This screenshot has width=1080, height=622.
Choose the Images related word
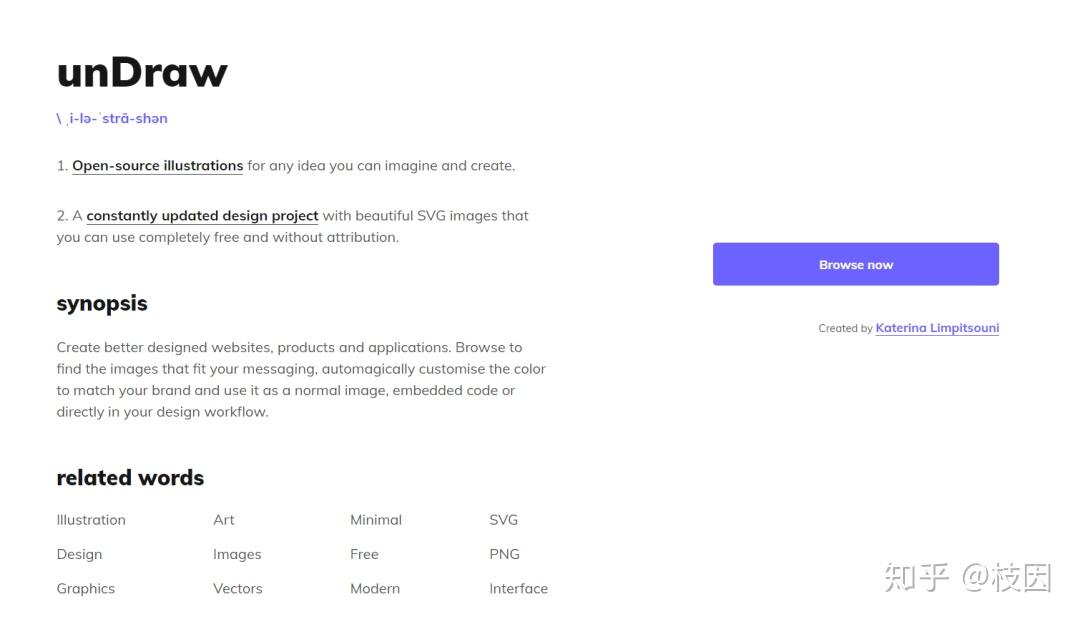pos(237,554)
